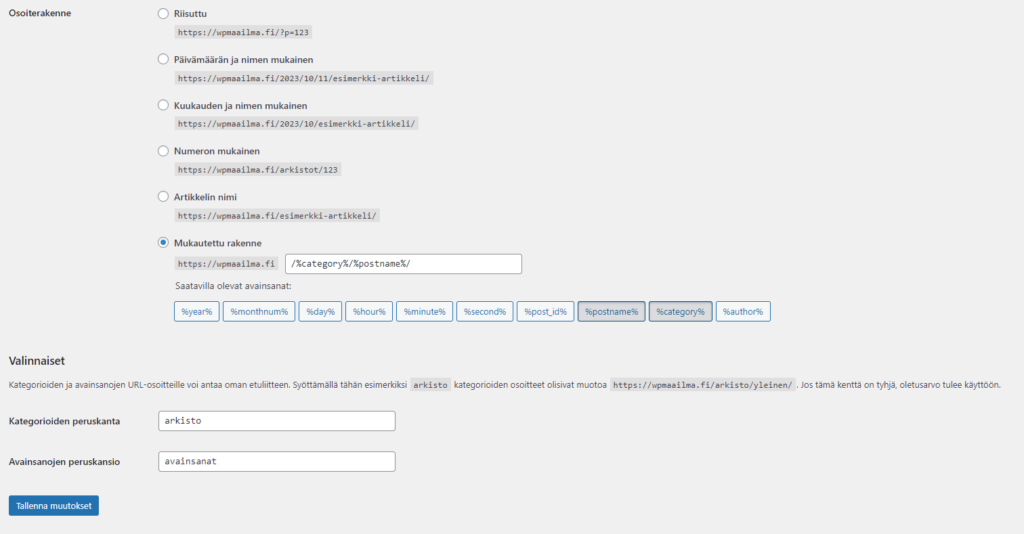Click the wpmaailma.fi/arkisto/yleinen/ example URL
The height and width of the screenshot is (534, 1024).
pyautogui.click(x=703, y=385)
